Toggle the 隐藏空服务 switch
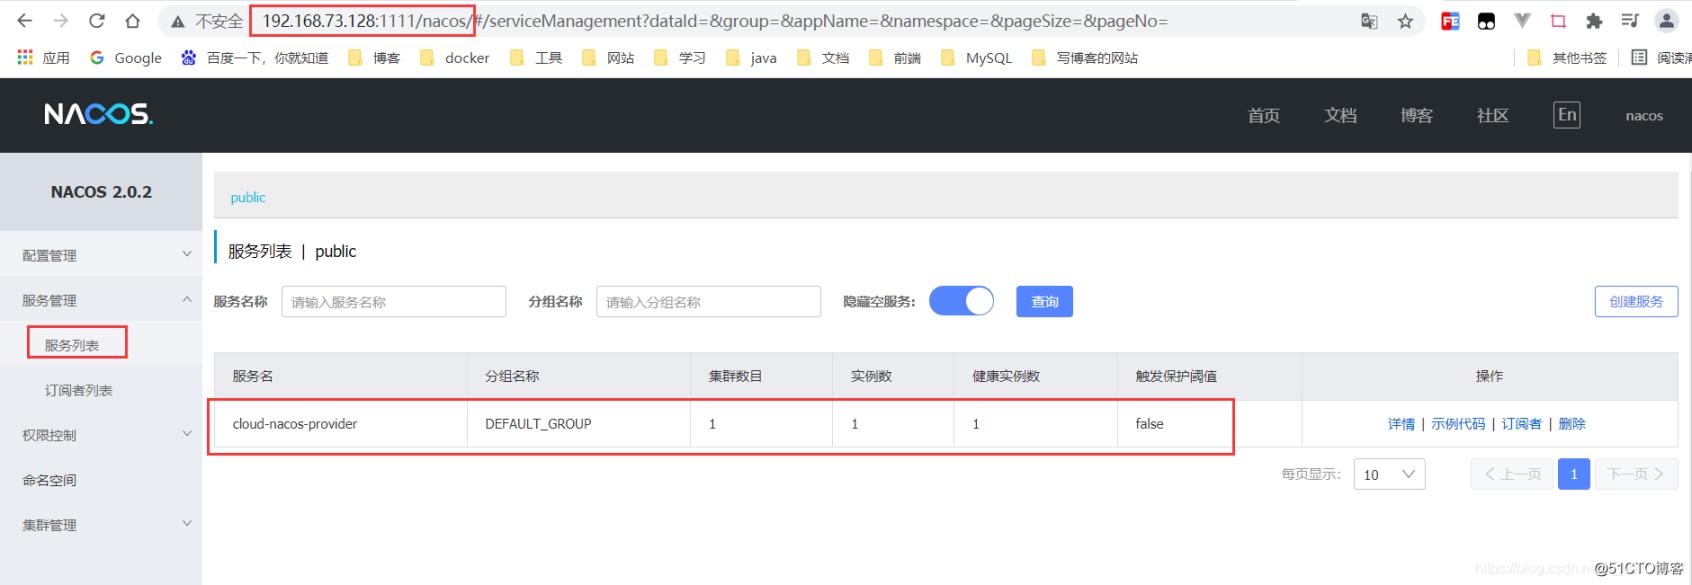Viewport: 1692px width, 585px height. point(961,301)
